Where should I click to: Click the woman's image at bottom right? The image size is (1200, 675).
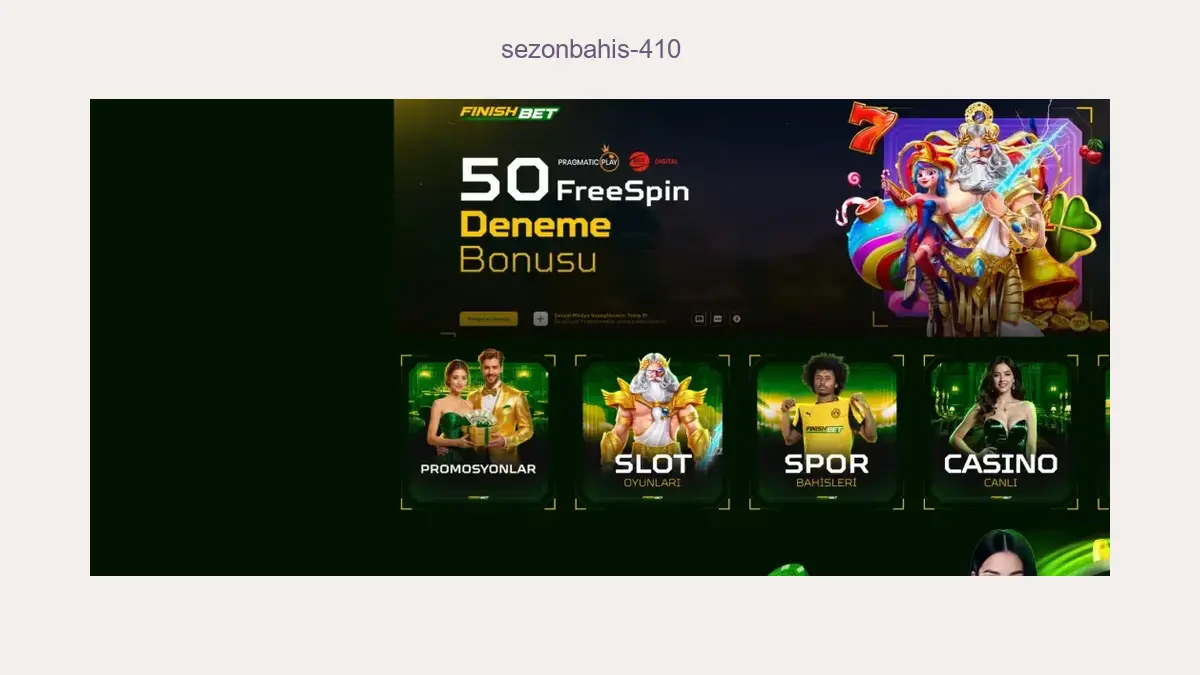(x=1003, y=553)
